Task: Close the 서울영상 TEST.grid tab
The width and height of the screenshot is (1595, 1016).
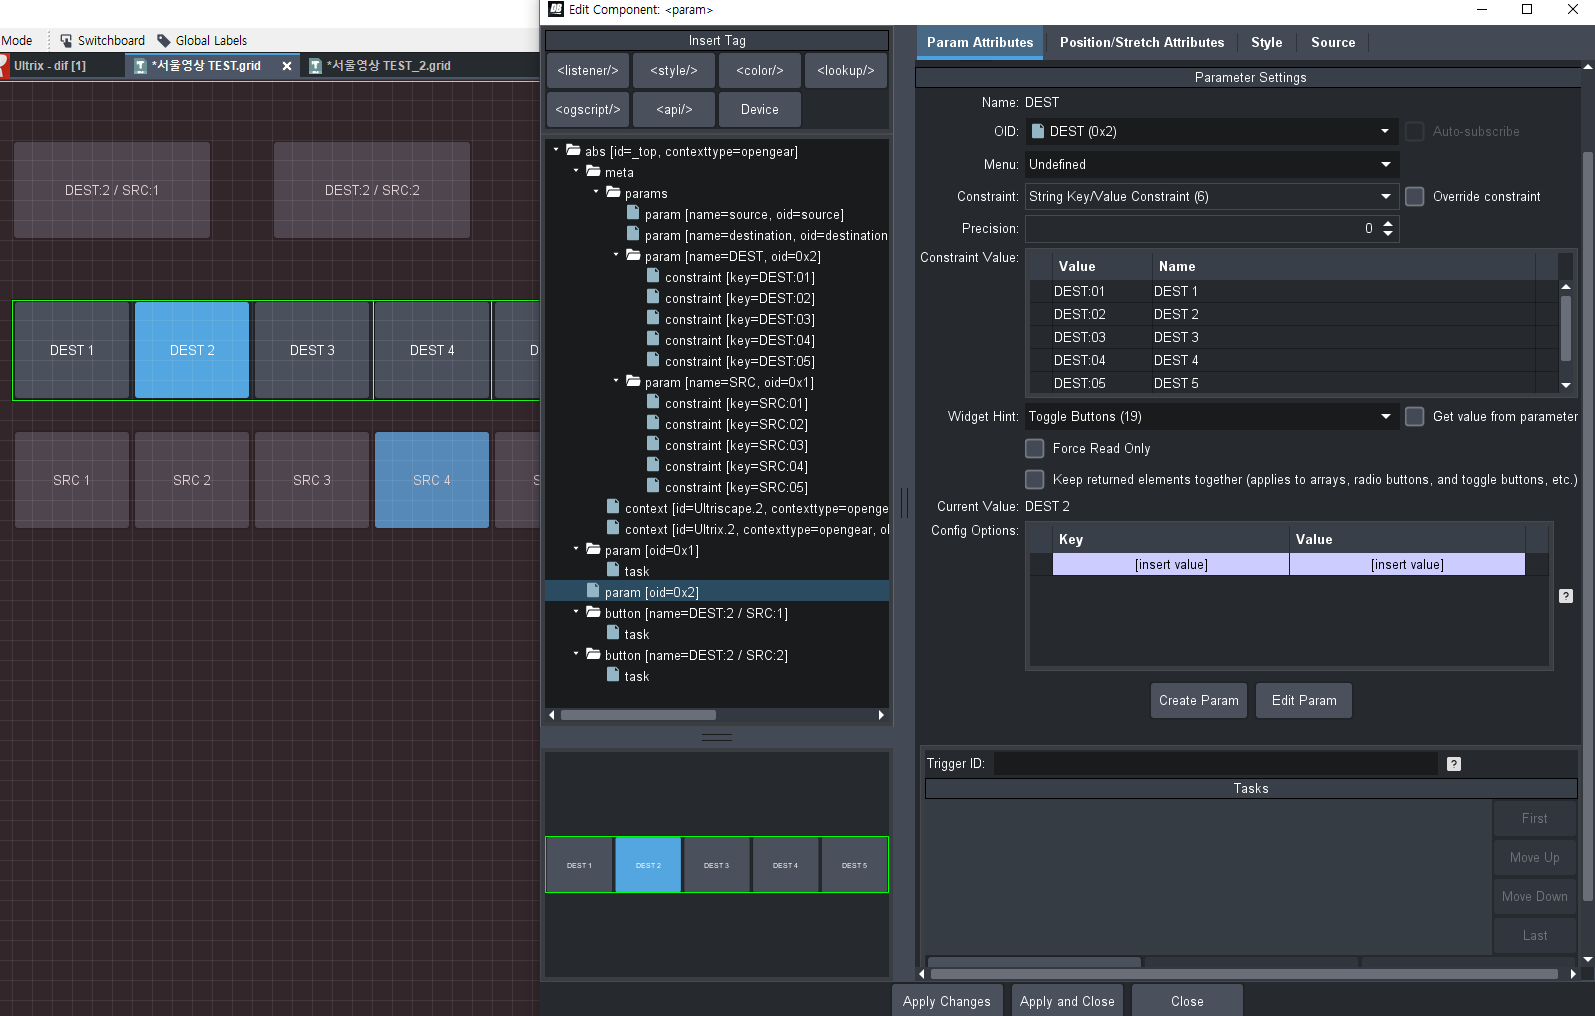Action: click(x=287, y=66)
